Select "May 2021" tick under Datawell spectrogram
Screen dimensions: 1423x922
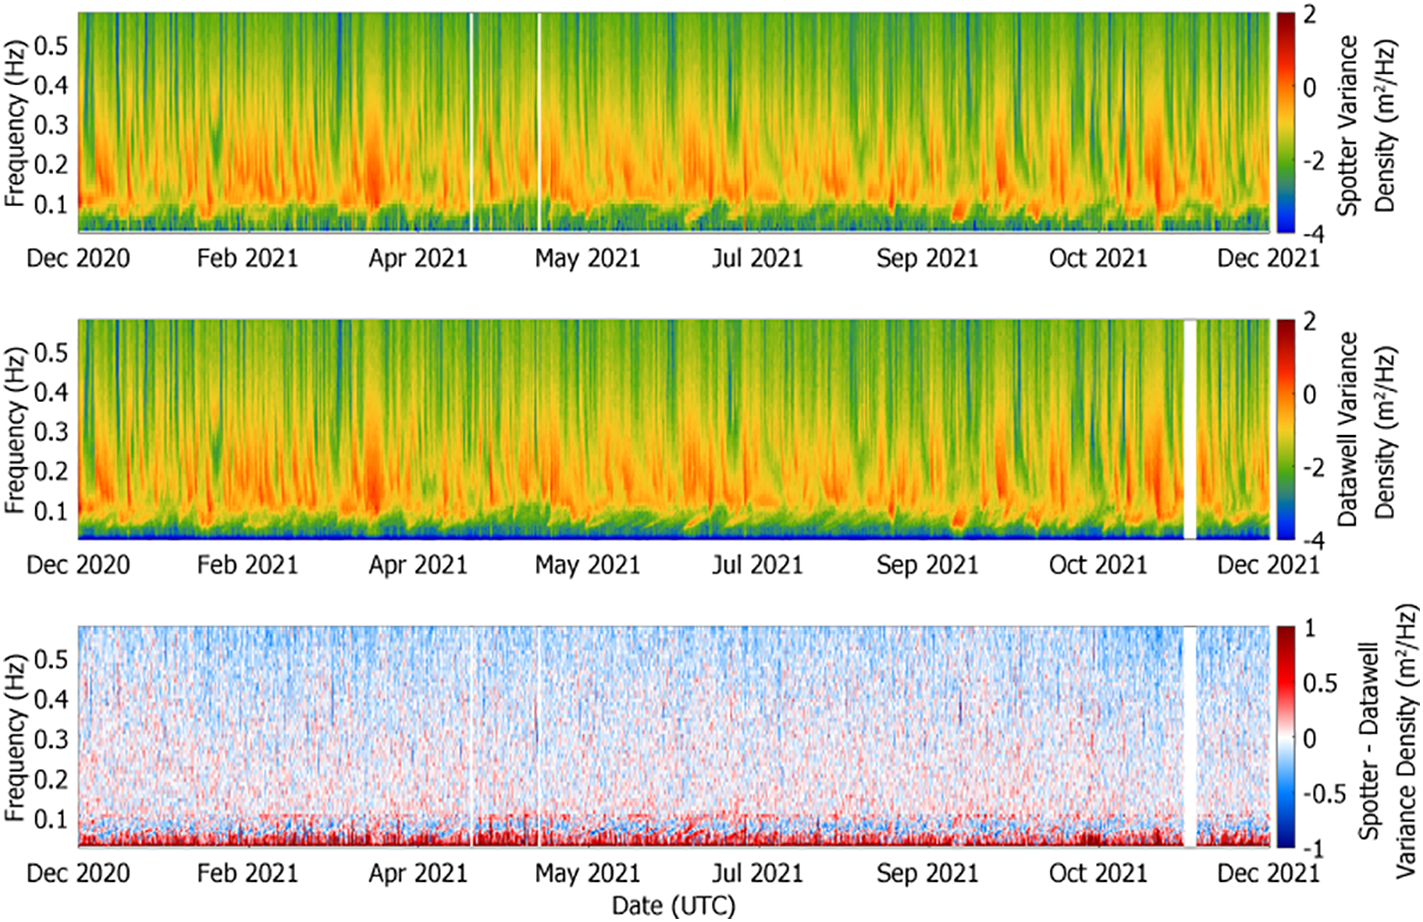587,565
